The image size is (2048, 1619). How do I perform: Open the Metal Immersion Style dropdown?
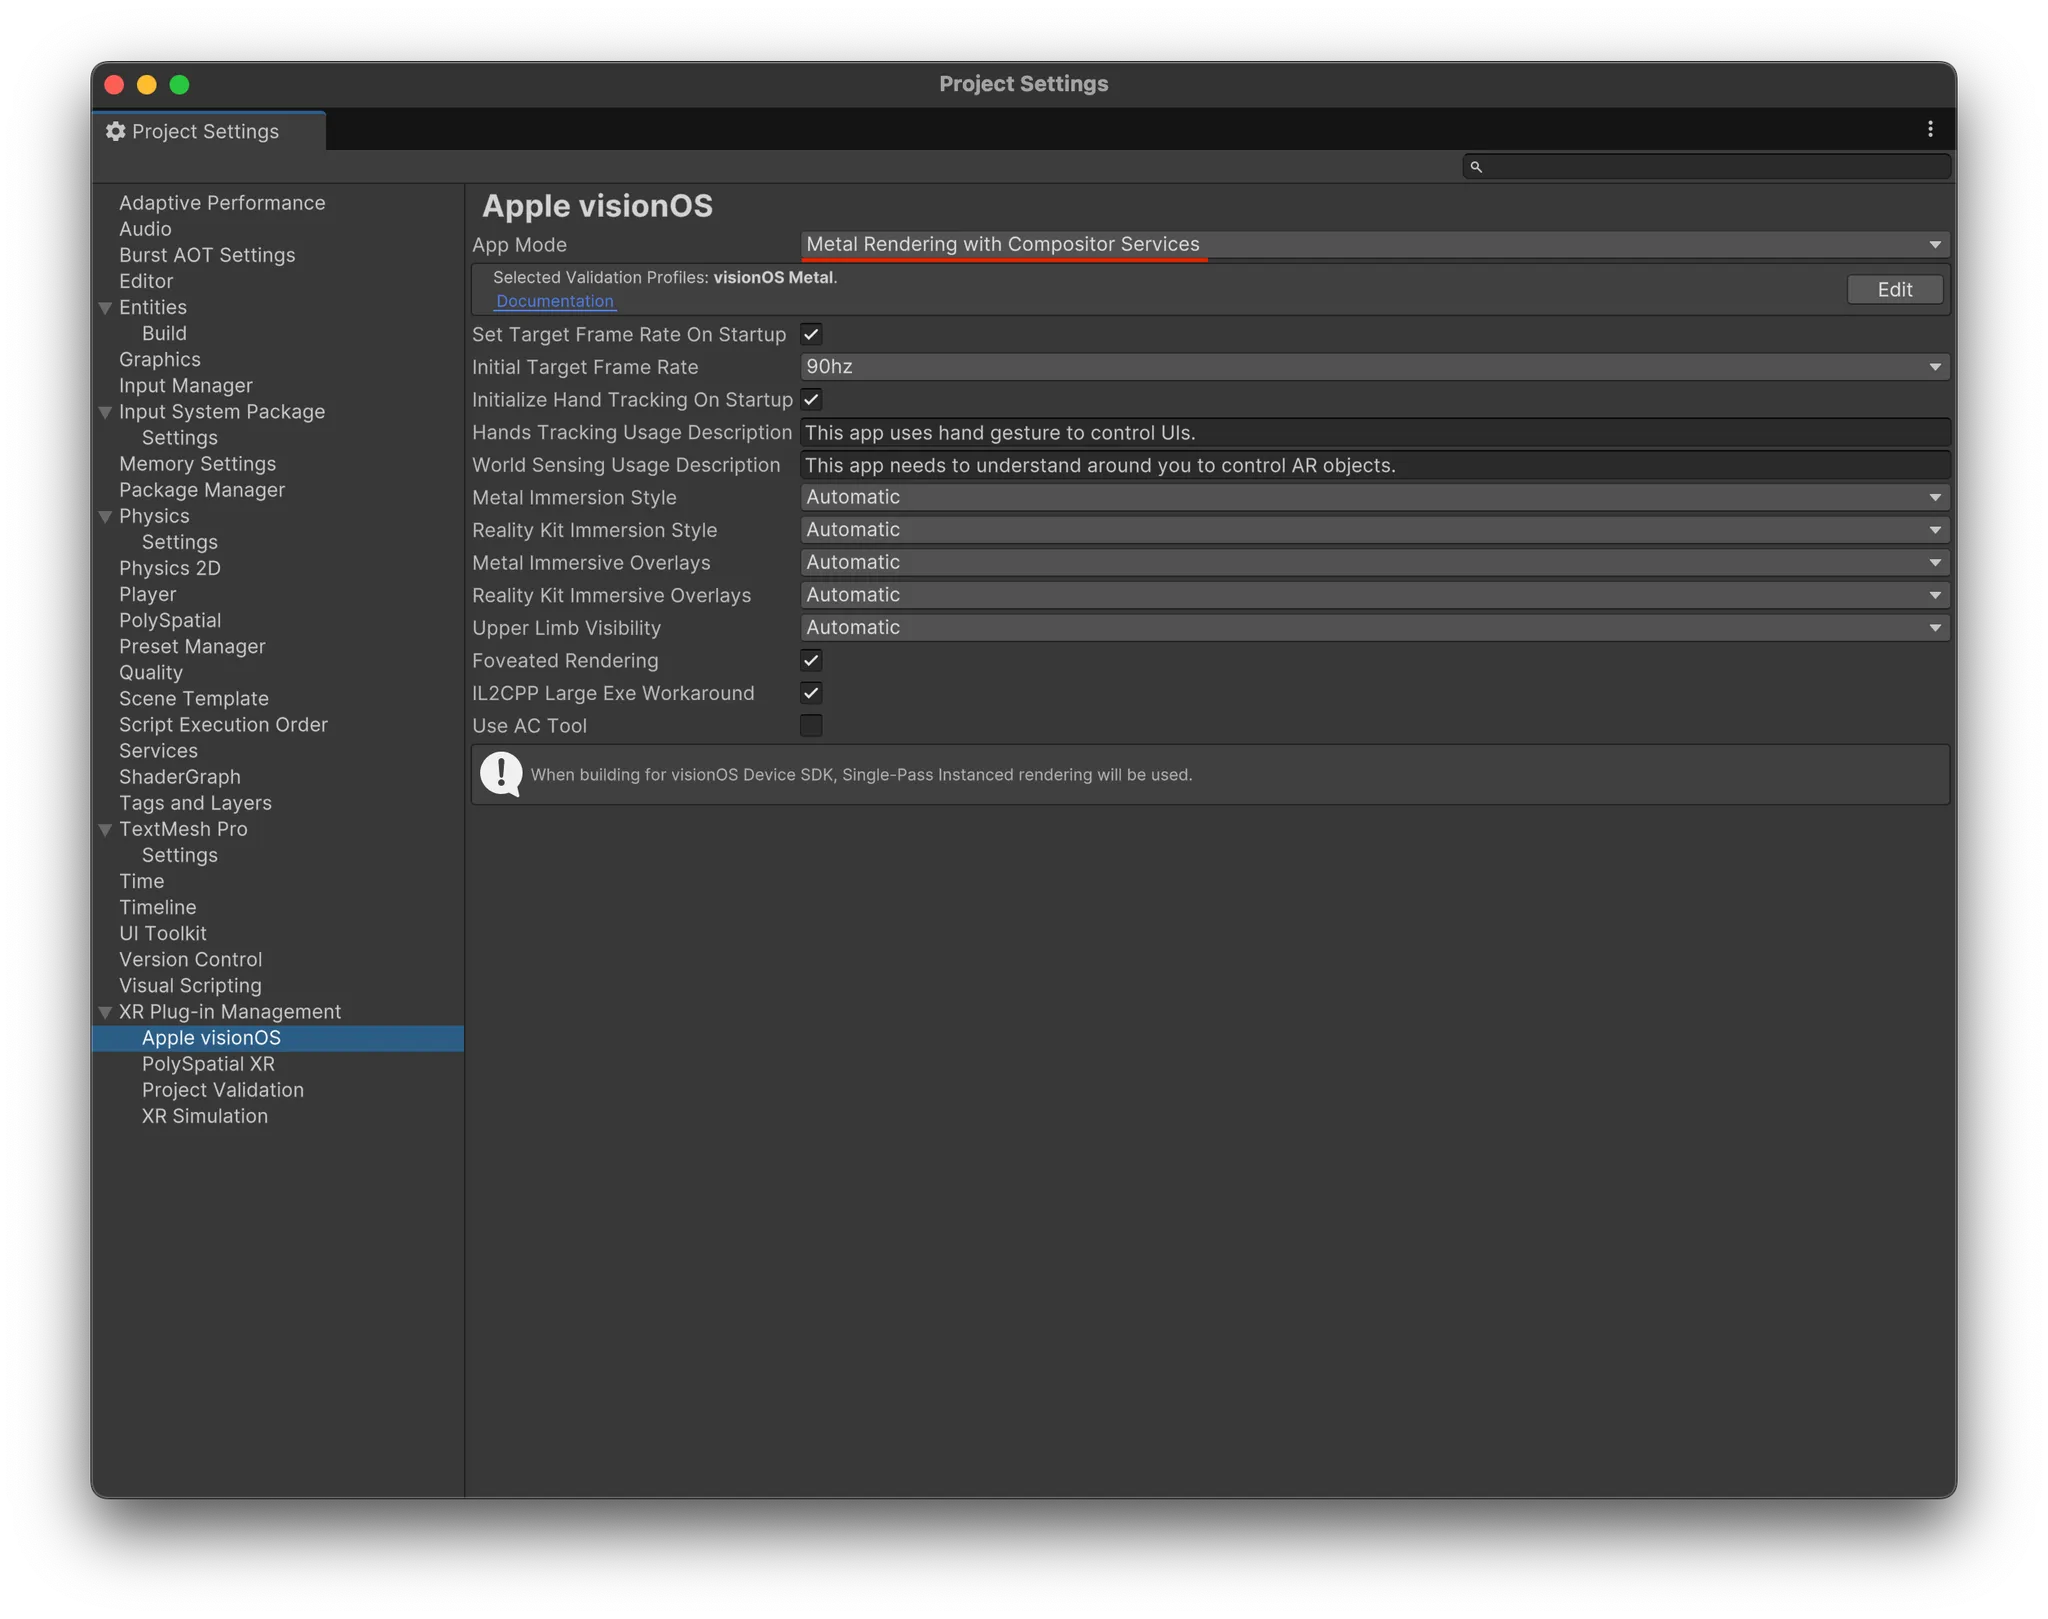pos(1374,498)
